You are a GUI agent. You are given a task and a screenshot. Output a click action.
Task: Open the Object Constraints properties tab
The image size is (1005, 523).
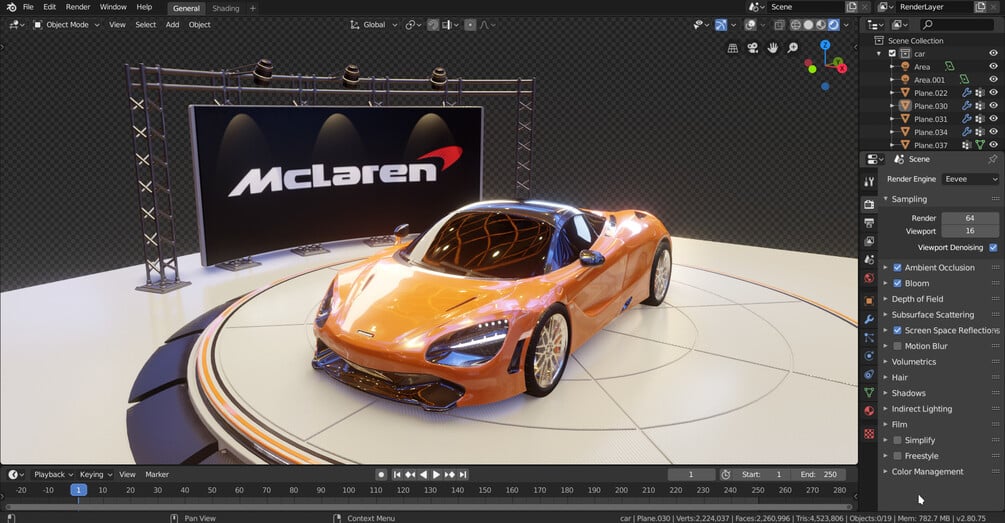[x=869, y=374]
